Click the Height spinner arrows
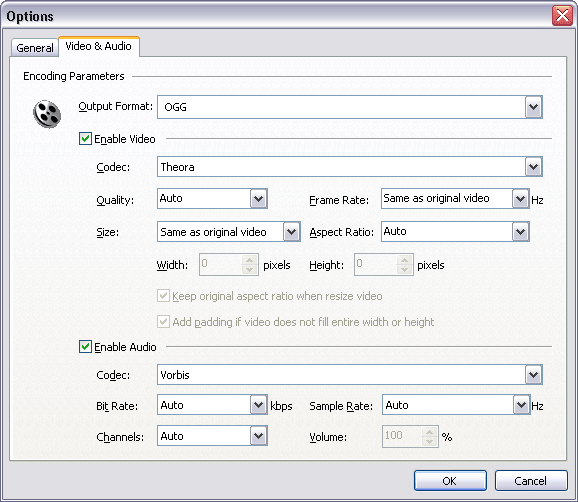 [x=404, y=264]
